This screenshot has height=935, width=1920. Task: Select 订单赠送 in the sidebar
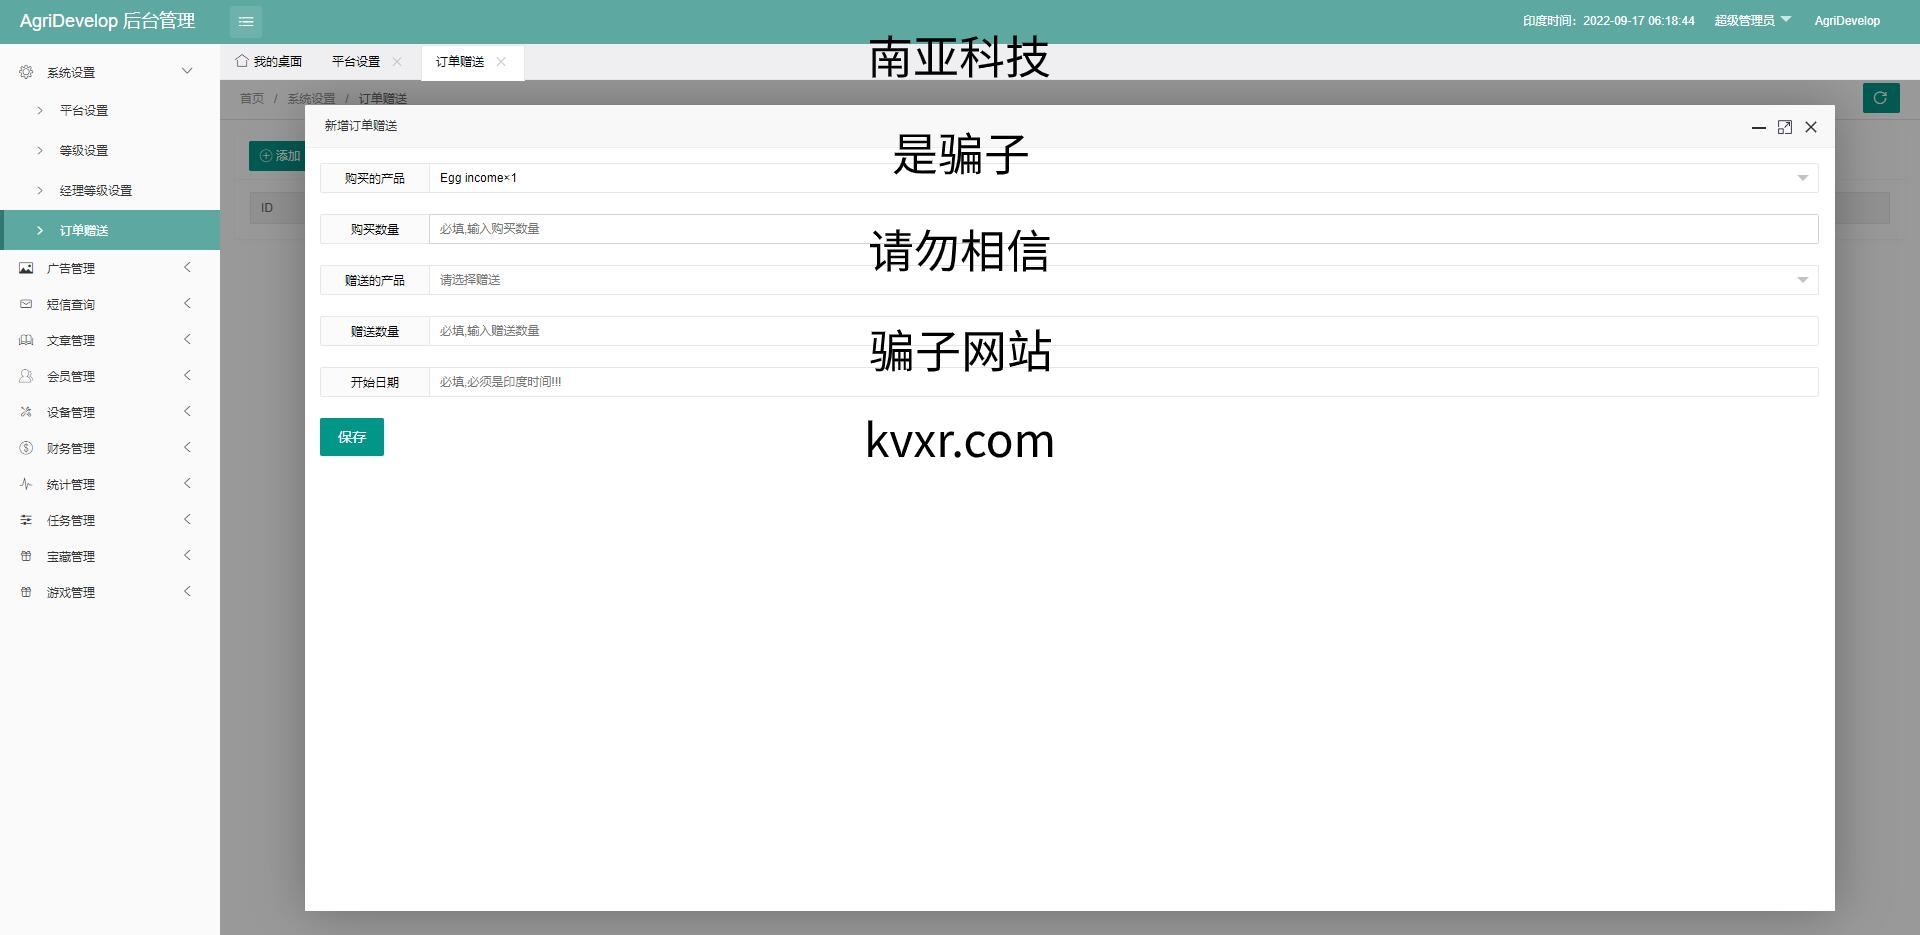click(110, 230)
